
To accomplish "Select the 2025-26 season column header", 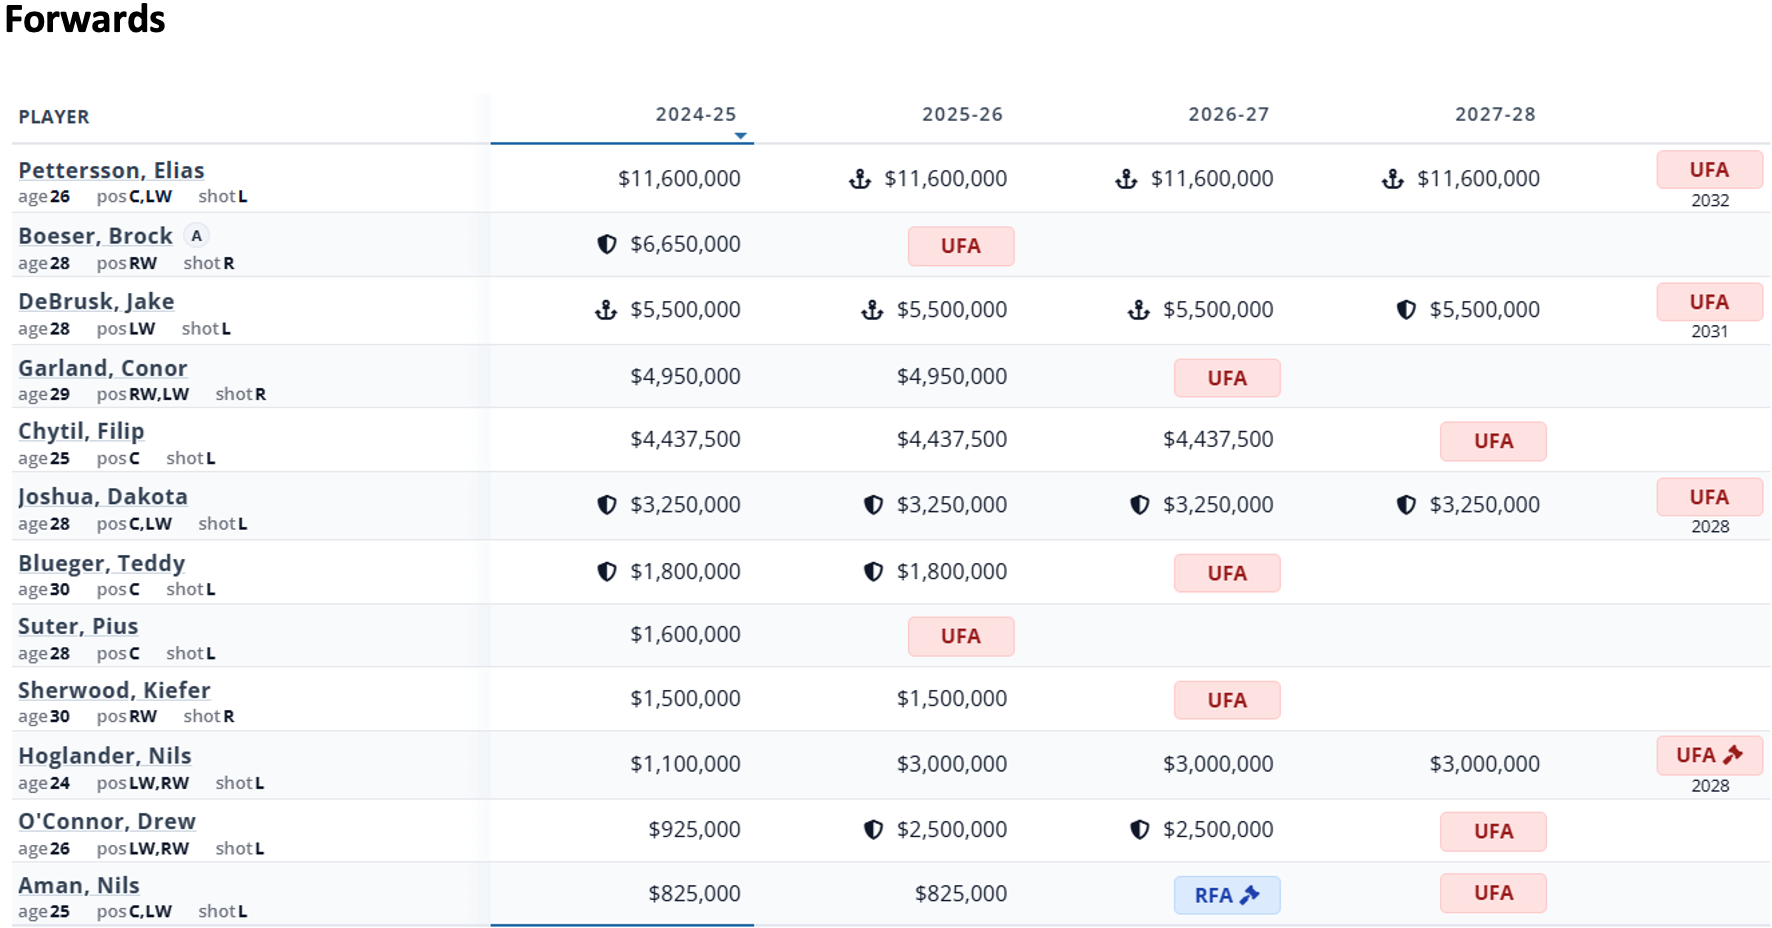I will (962, 115).
